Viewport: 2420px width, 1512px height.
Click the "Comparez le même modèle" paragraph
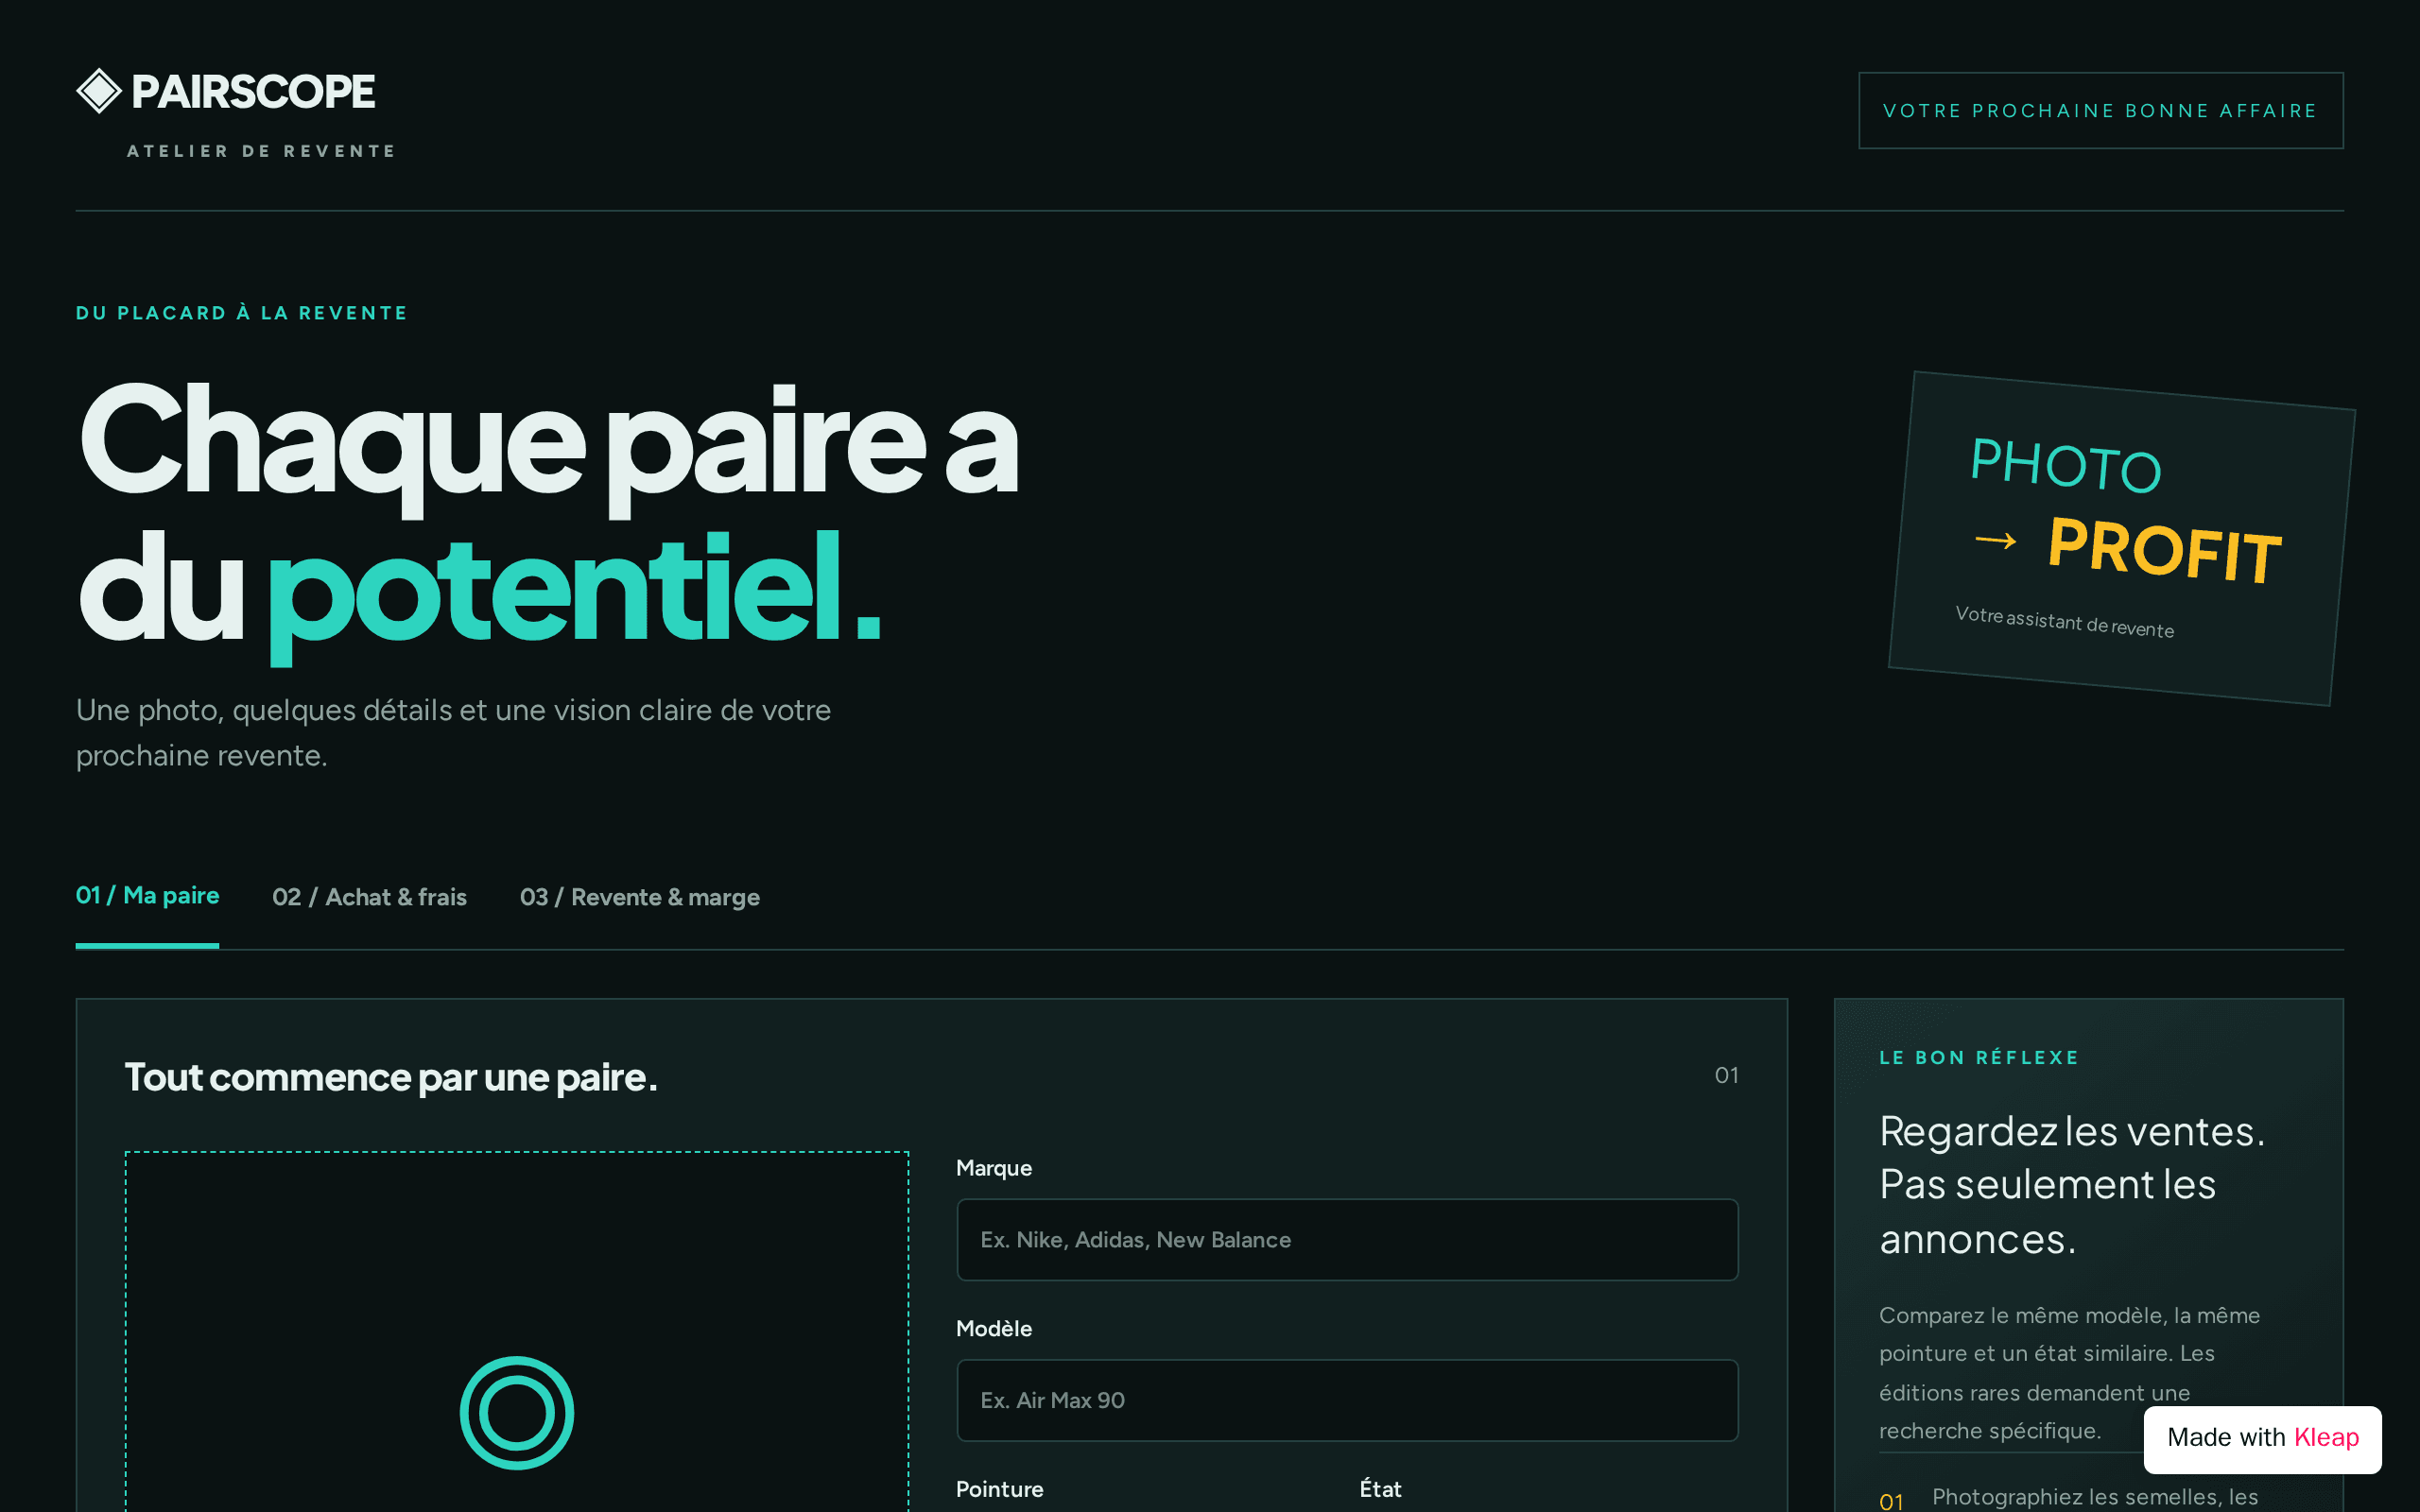[x=2069, y=1373]
